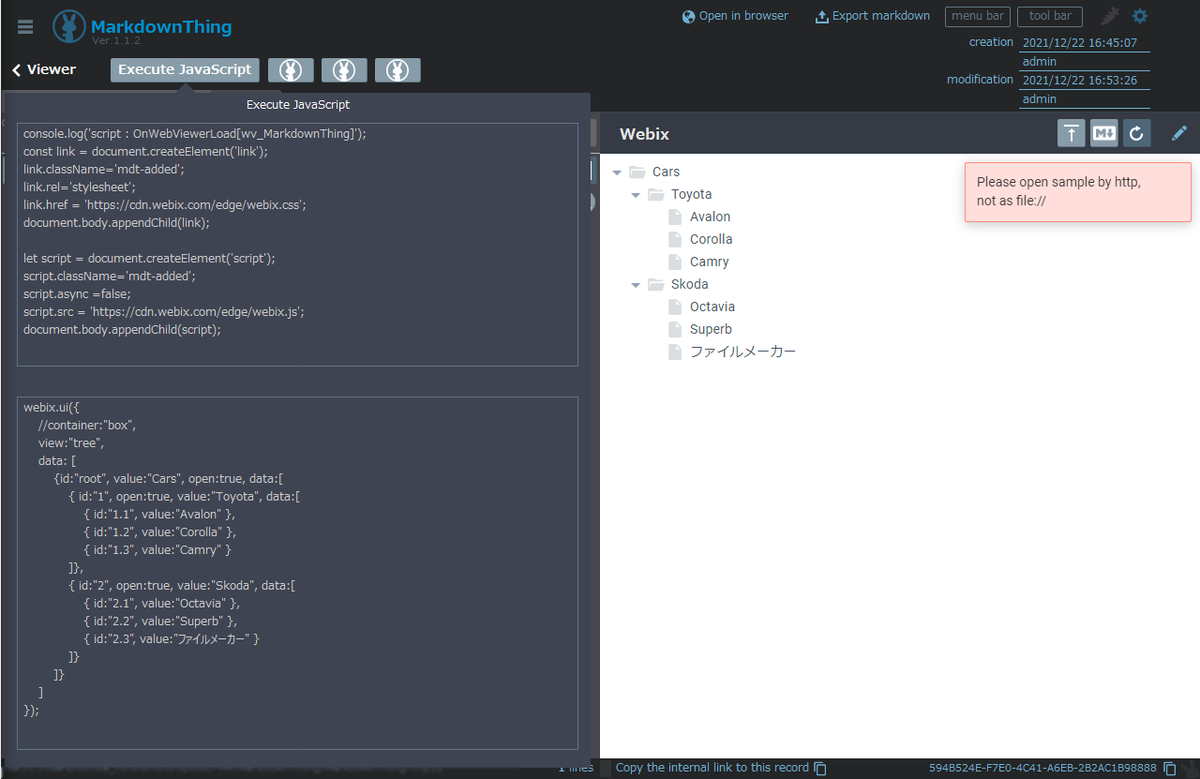Image resolution: width=1200 pixels, height=779 pixels.
Task: Select Octavia label in the tree
Action: (712, 307)
